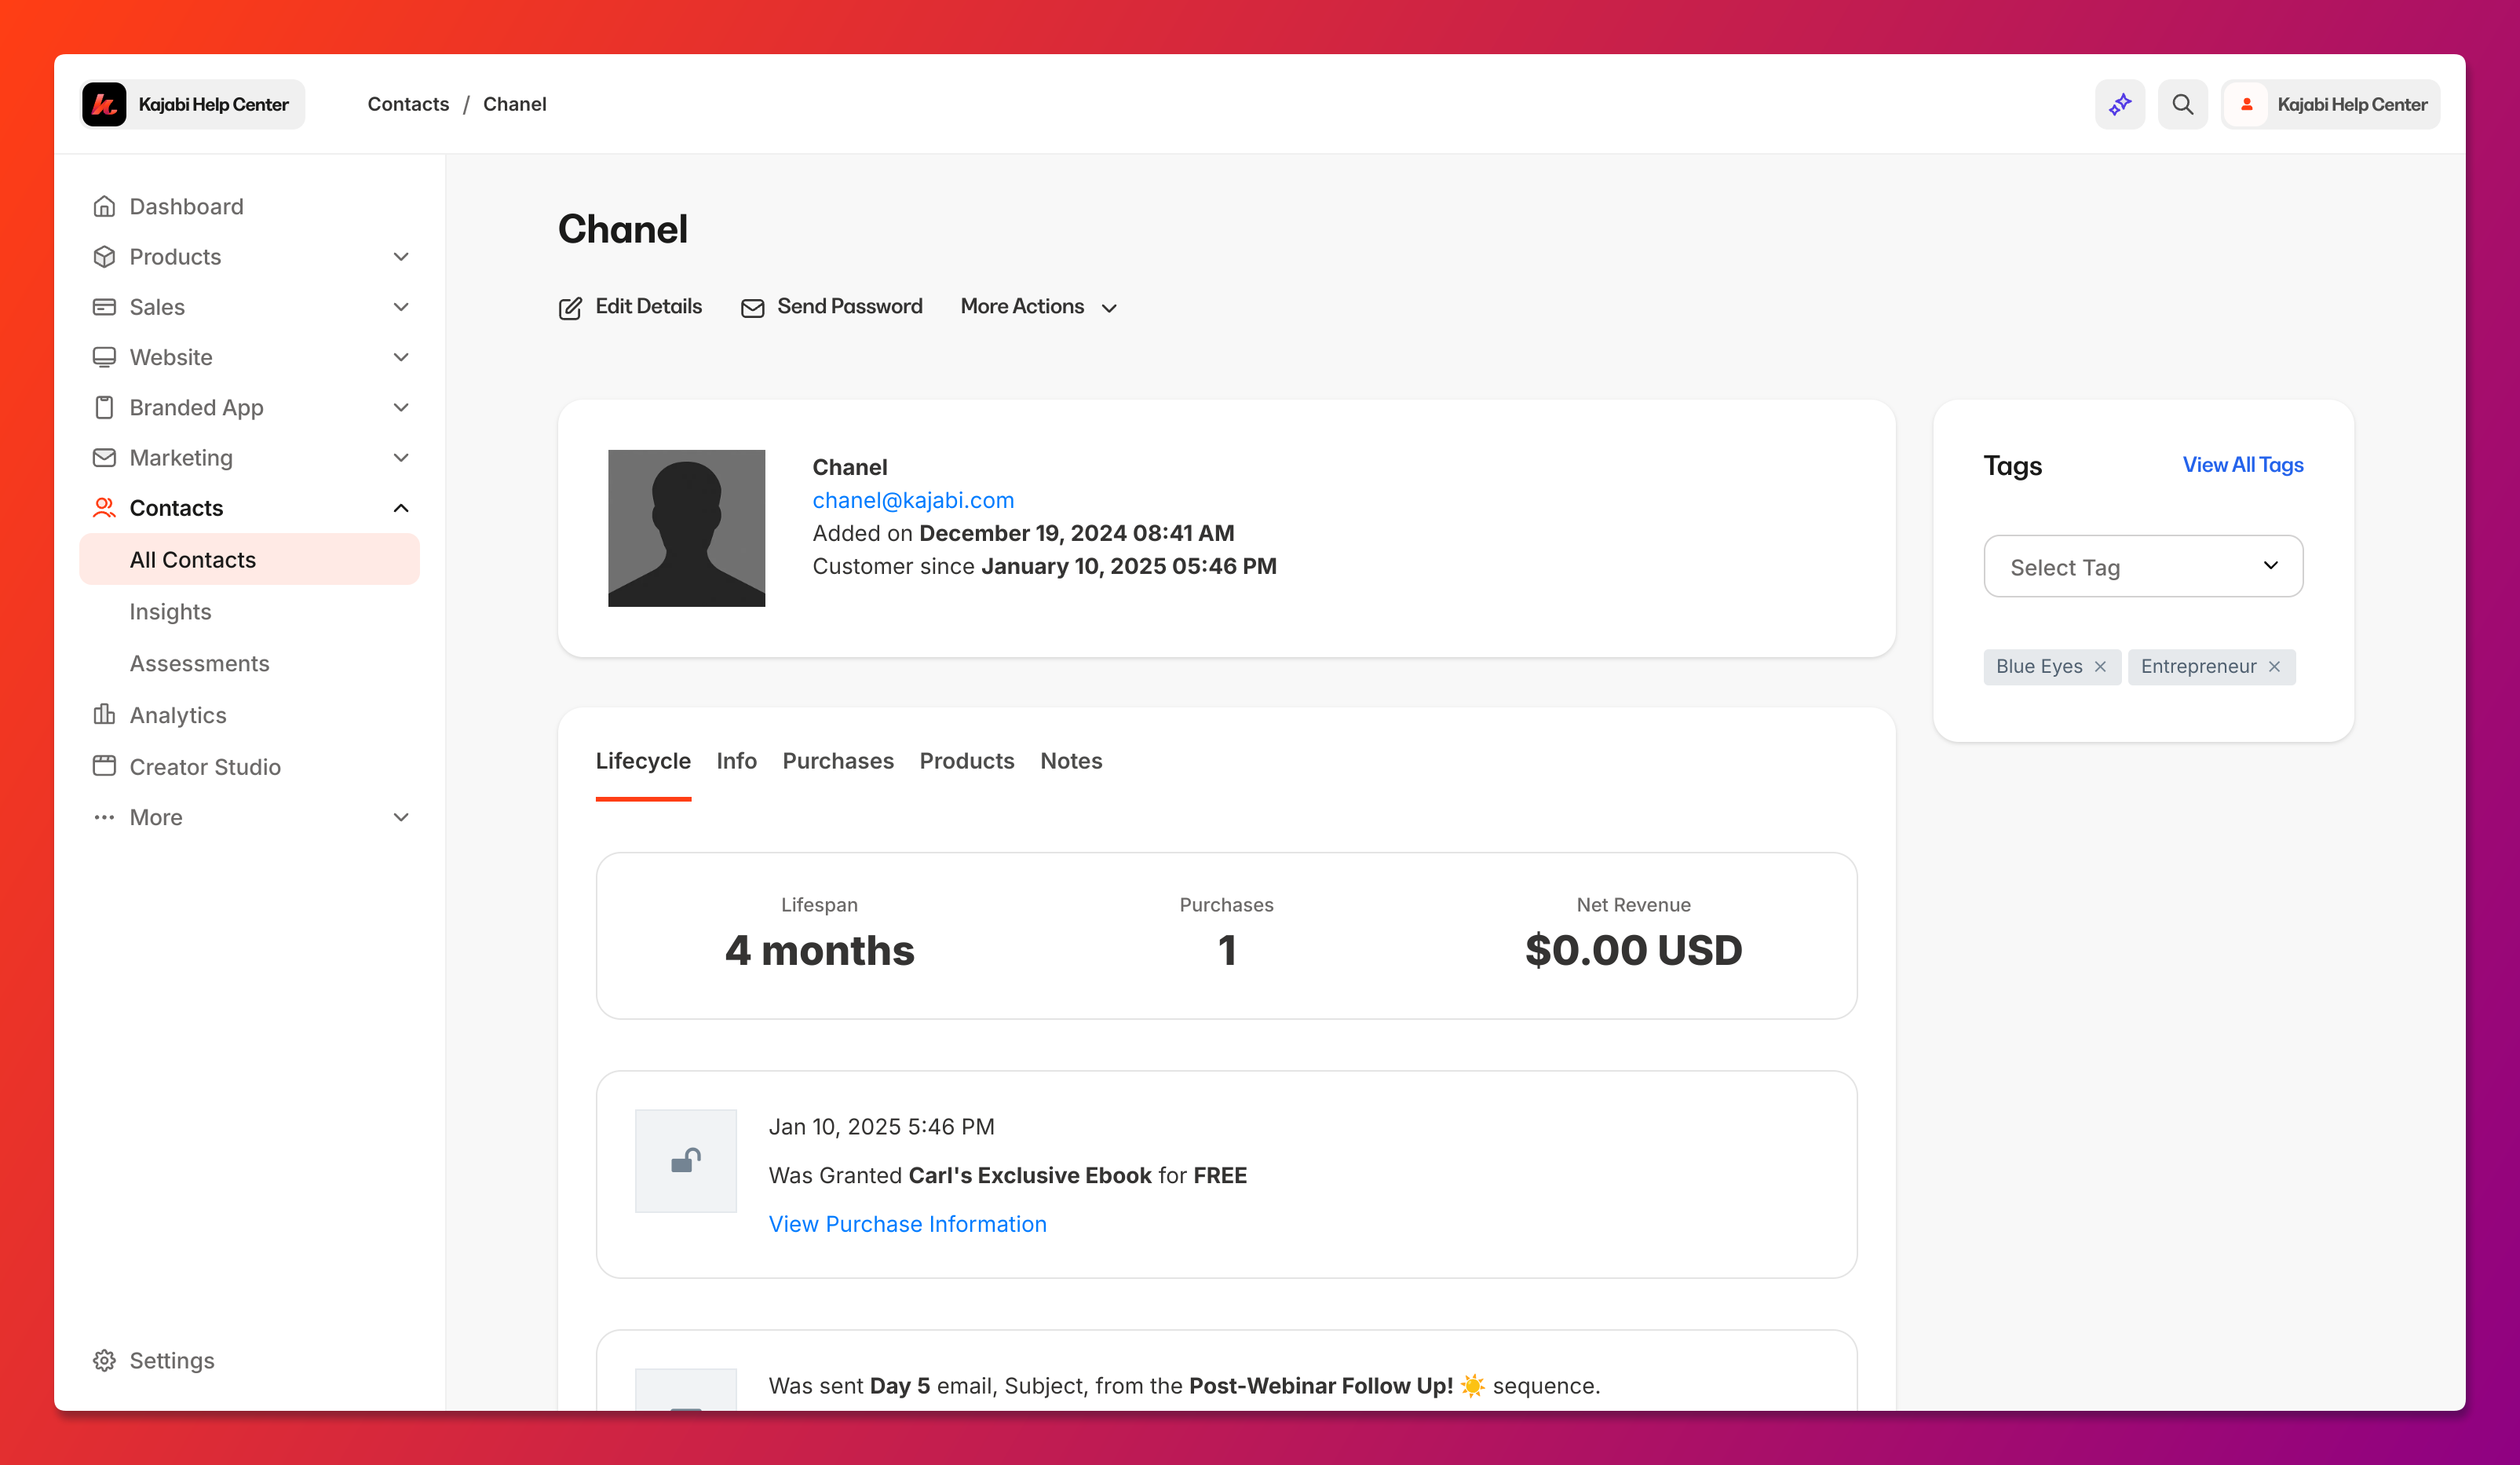Click the Creator Studio icon
Image resolution: width=2520 pixels, height=1465 pixels.
104,766
